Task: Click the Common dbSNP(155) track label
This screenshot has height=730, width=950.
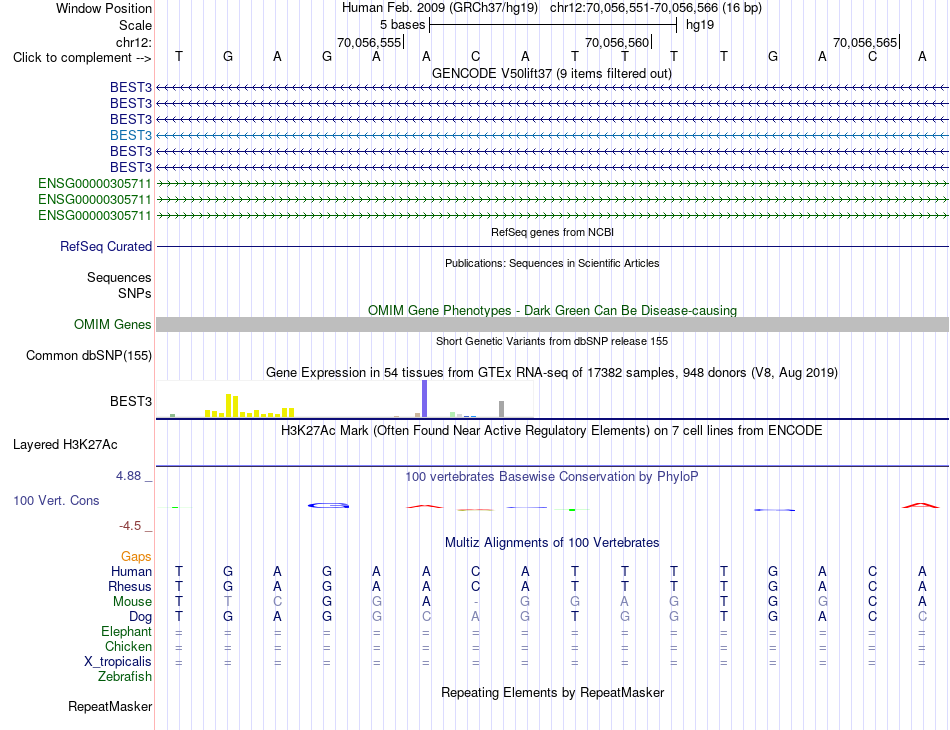Action: click(88, 356)
